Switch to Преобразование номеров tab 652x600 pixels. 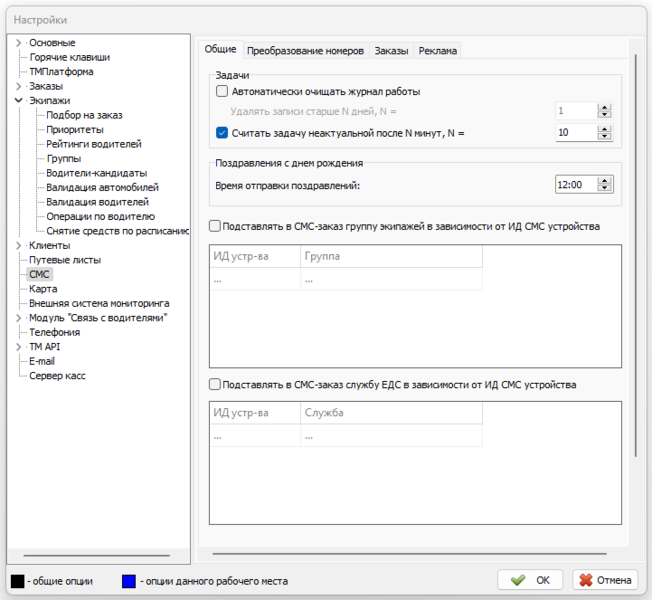pos(305,50)
